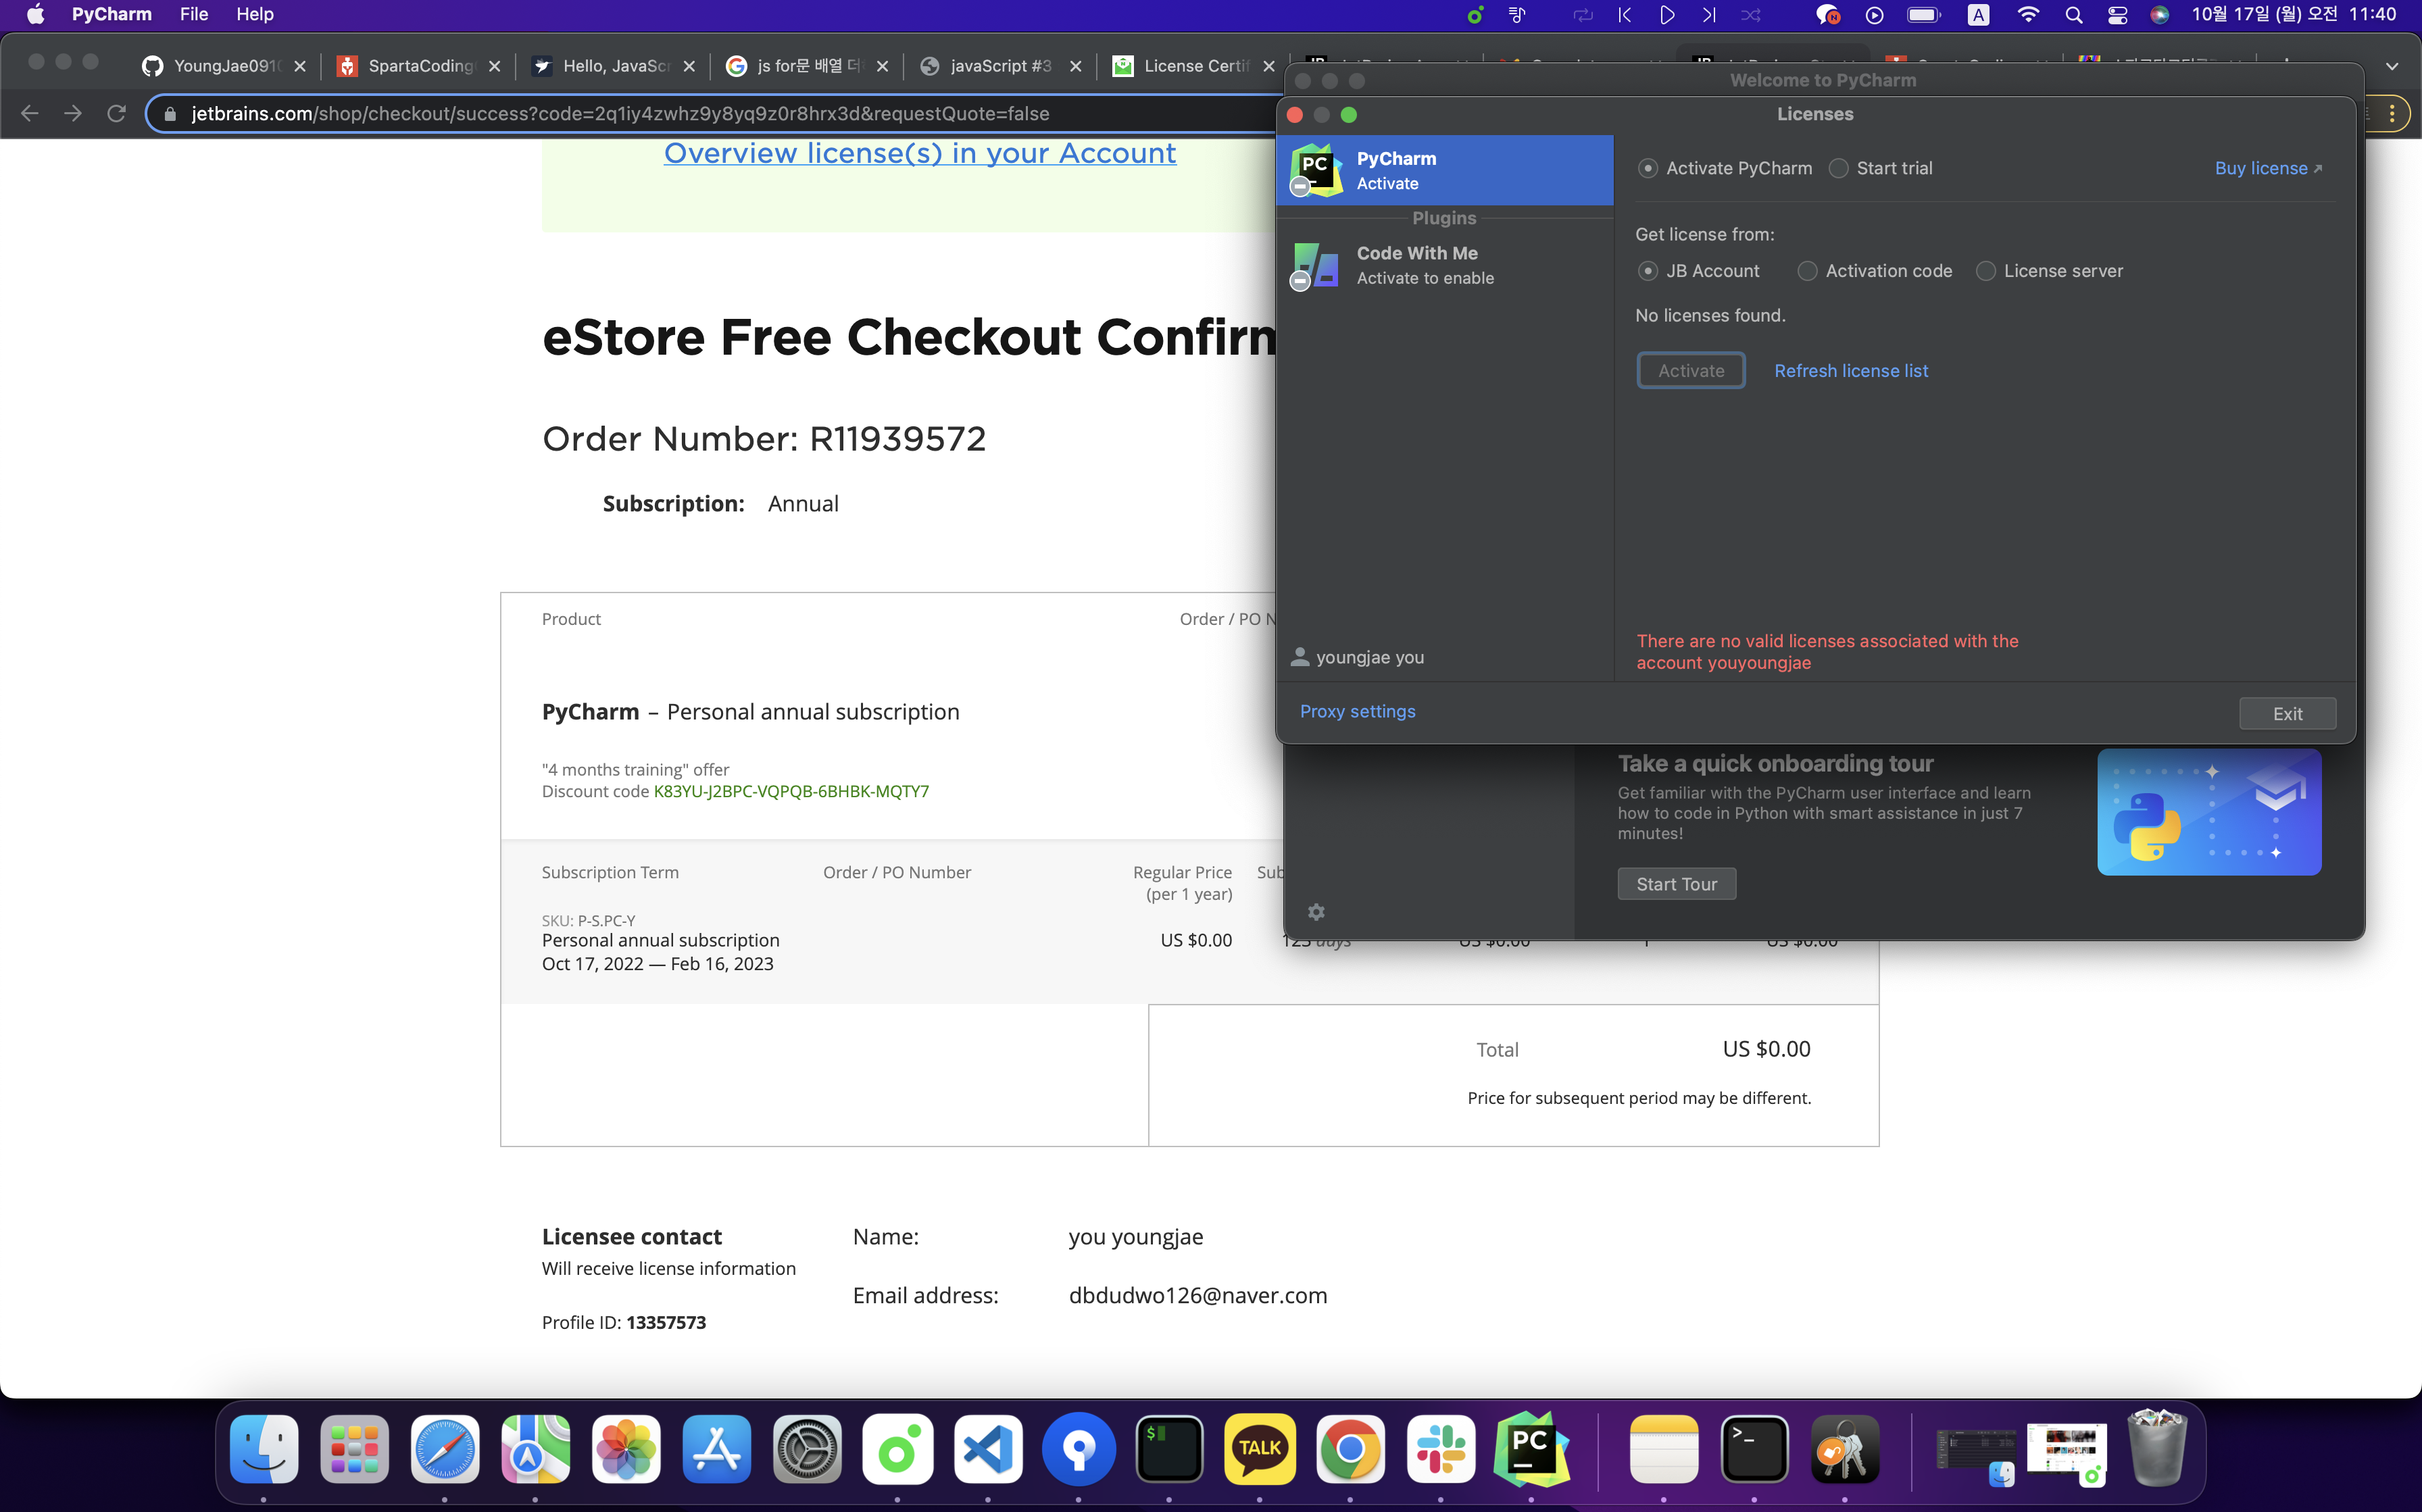
Task: Switch to the YoungJae0910 GitHub tab
Action: 224,66
